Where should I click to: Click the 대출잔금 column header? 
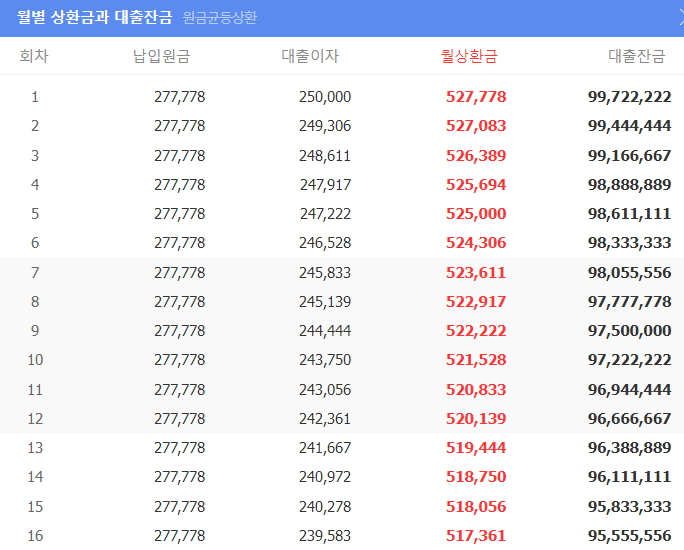(636, 56)
